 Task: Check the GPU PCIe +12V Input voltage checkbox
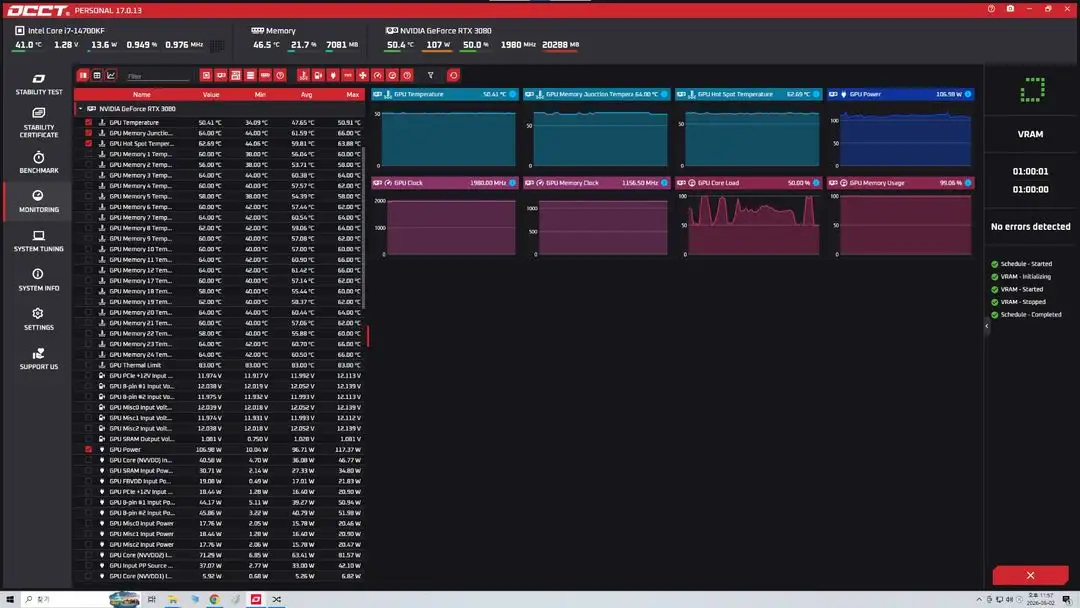pos(88,376)
